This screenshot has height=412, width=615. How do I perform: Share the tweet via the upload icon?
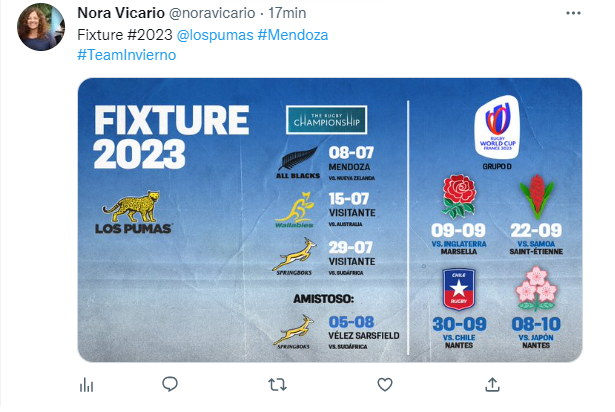coord(492,384)
